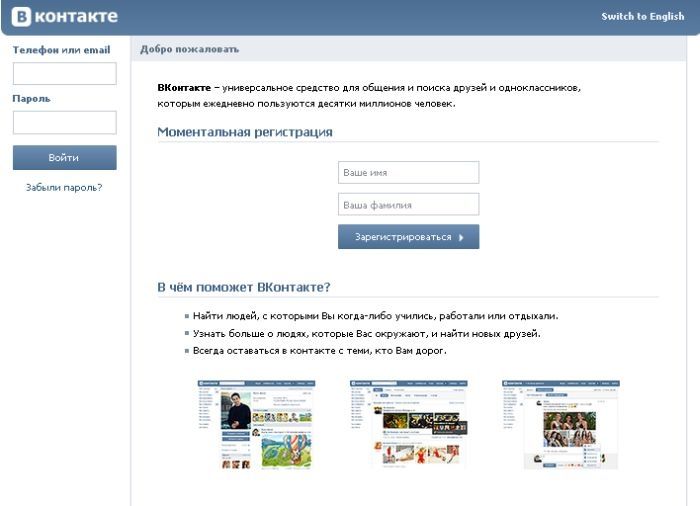The width and height of the screenshot is (700, 506).
Task: Switch to English language
Action: click(x=642, y=17)
